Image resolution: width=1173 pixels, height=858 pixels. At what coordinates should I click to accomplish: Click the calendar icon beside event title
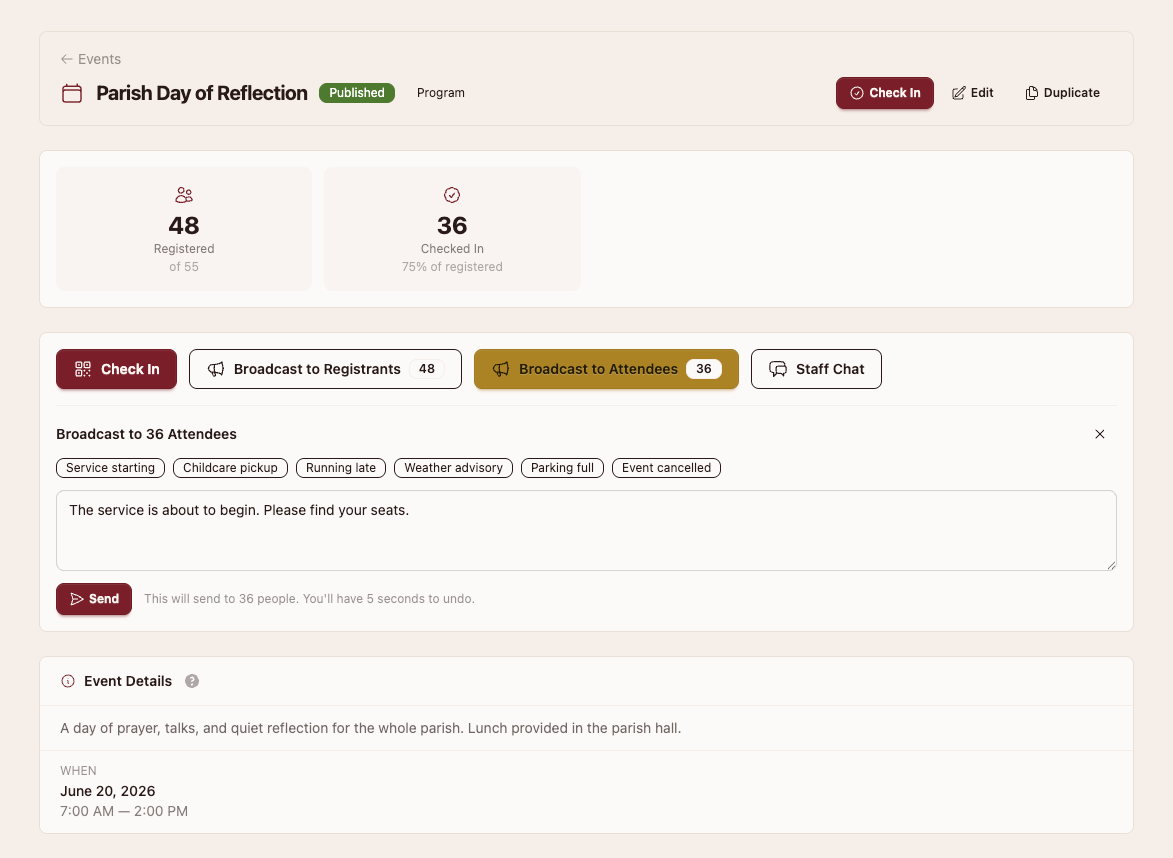(72, 94)
